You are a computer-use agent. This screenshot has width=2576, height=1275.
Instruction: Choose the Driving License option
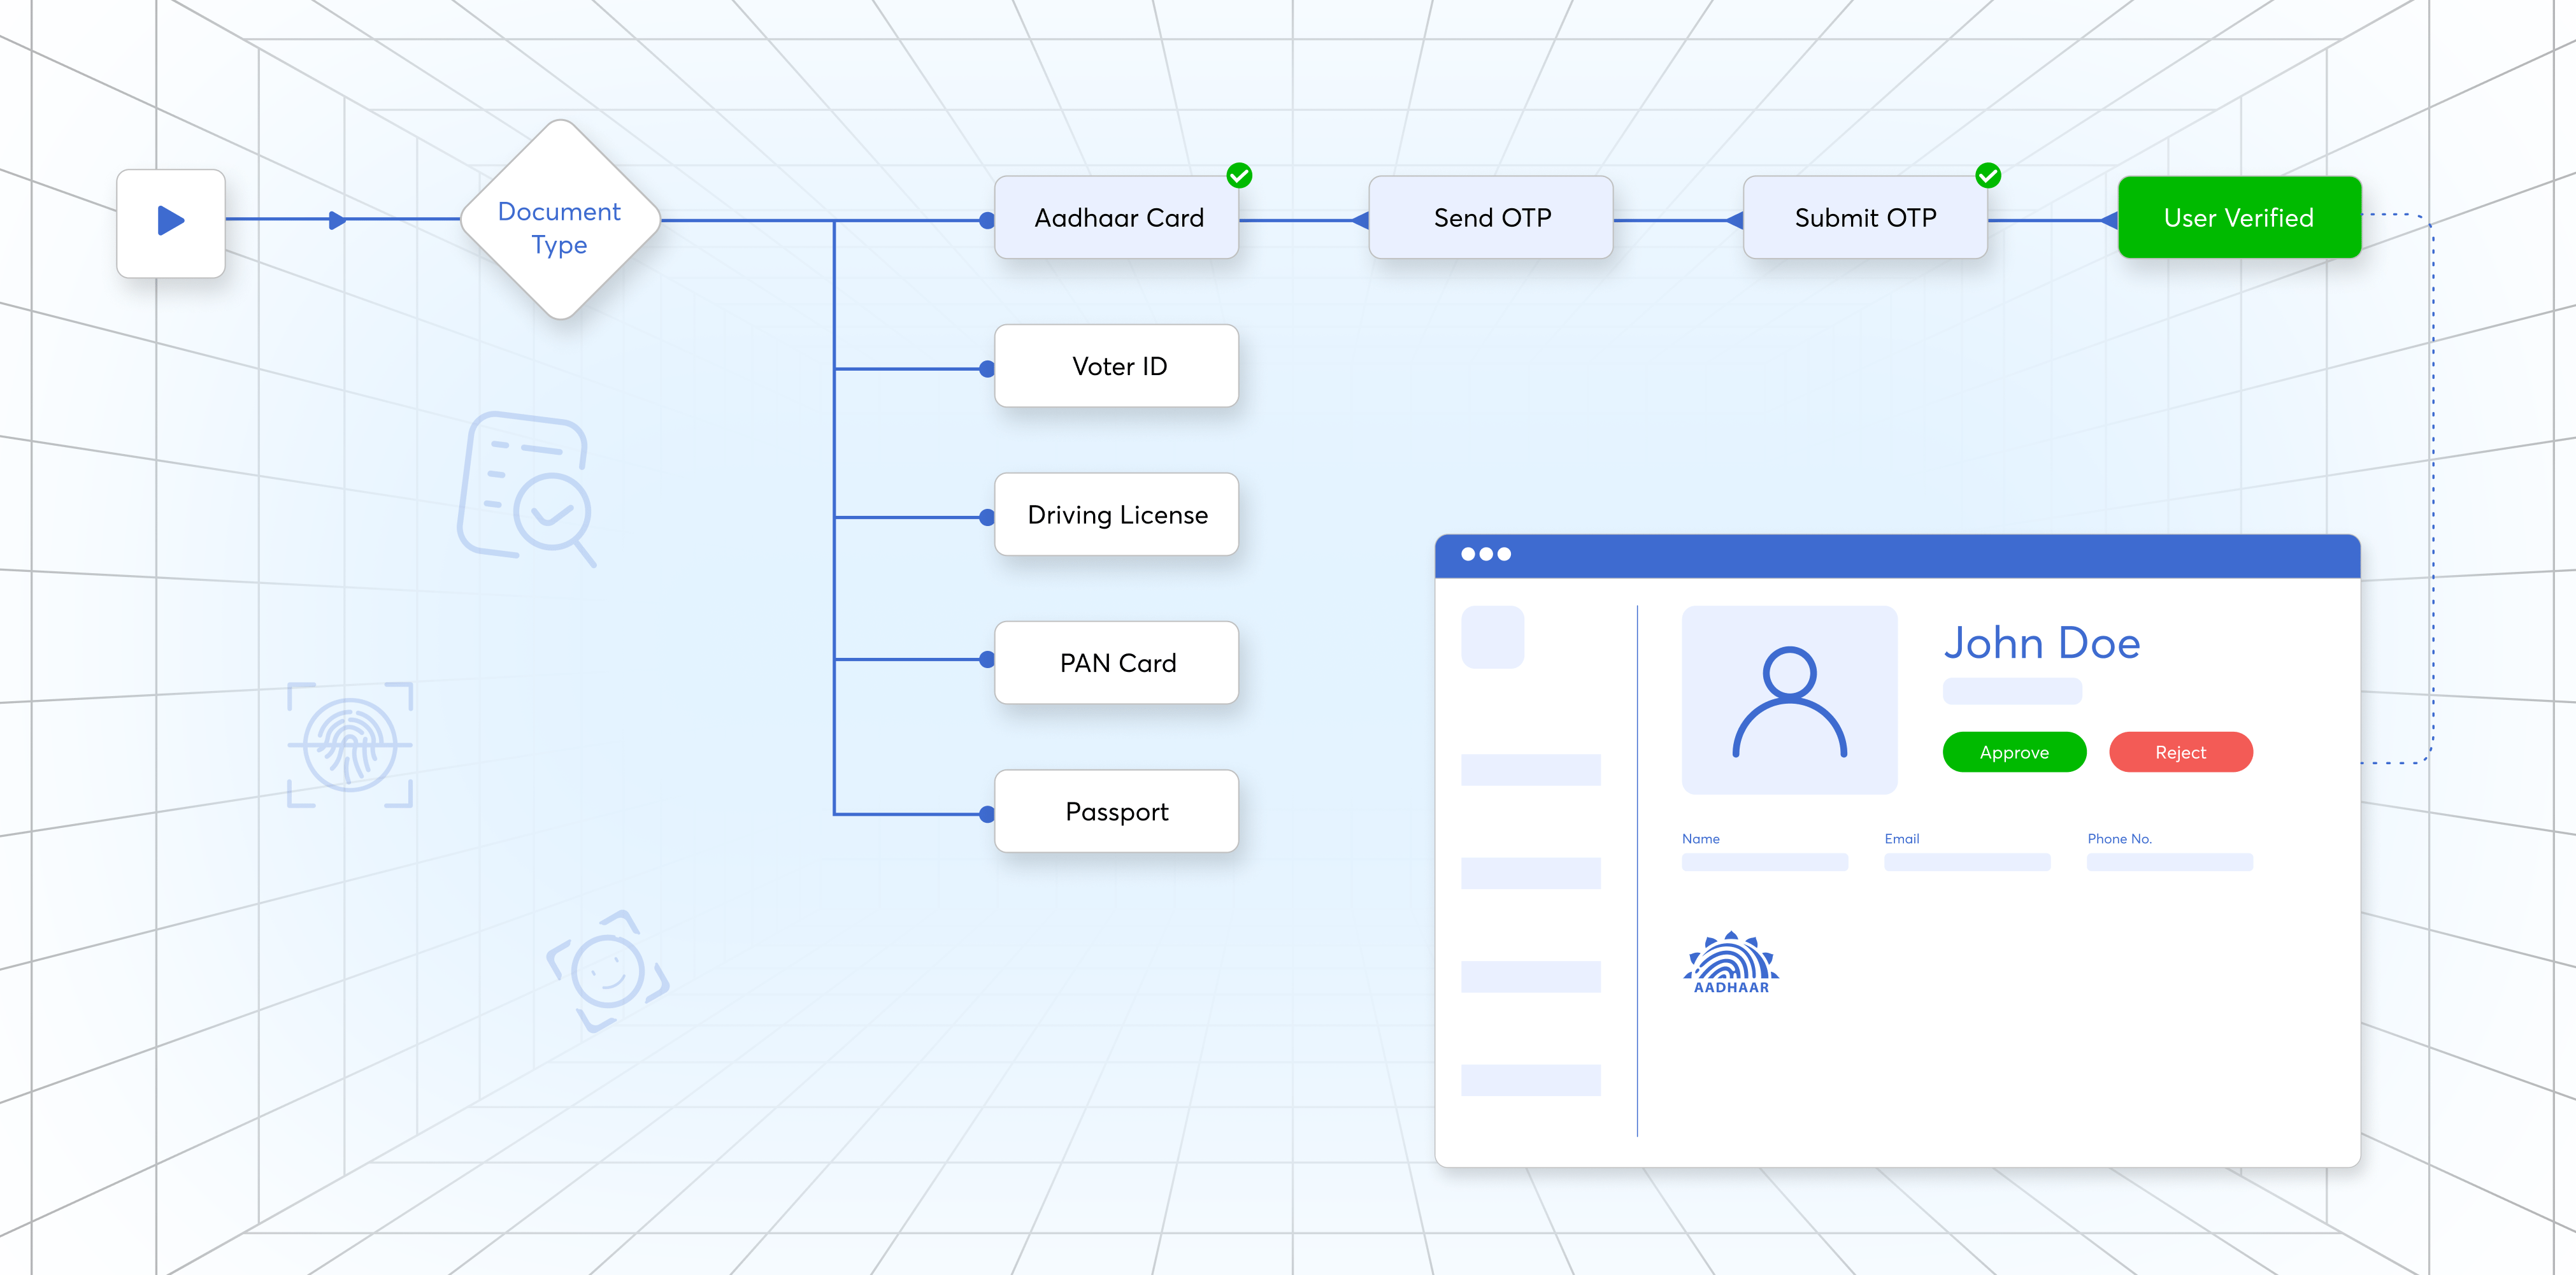pyautogui.click(x=1117, y=515)
